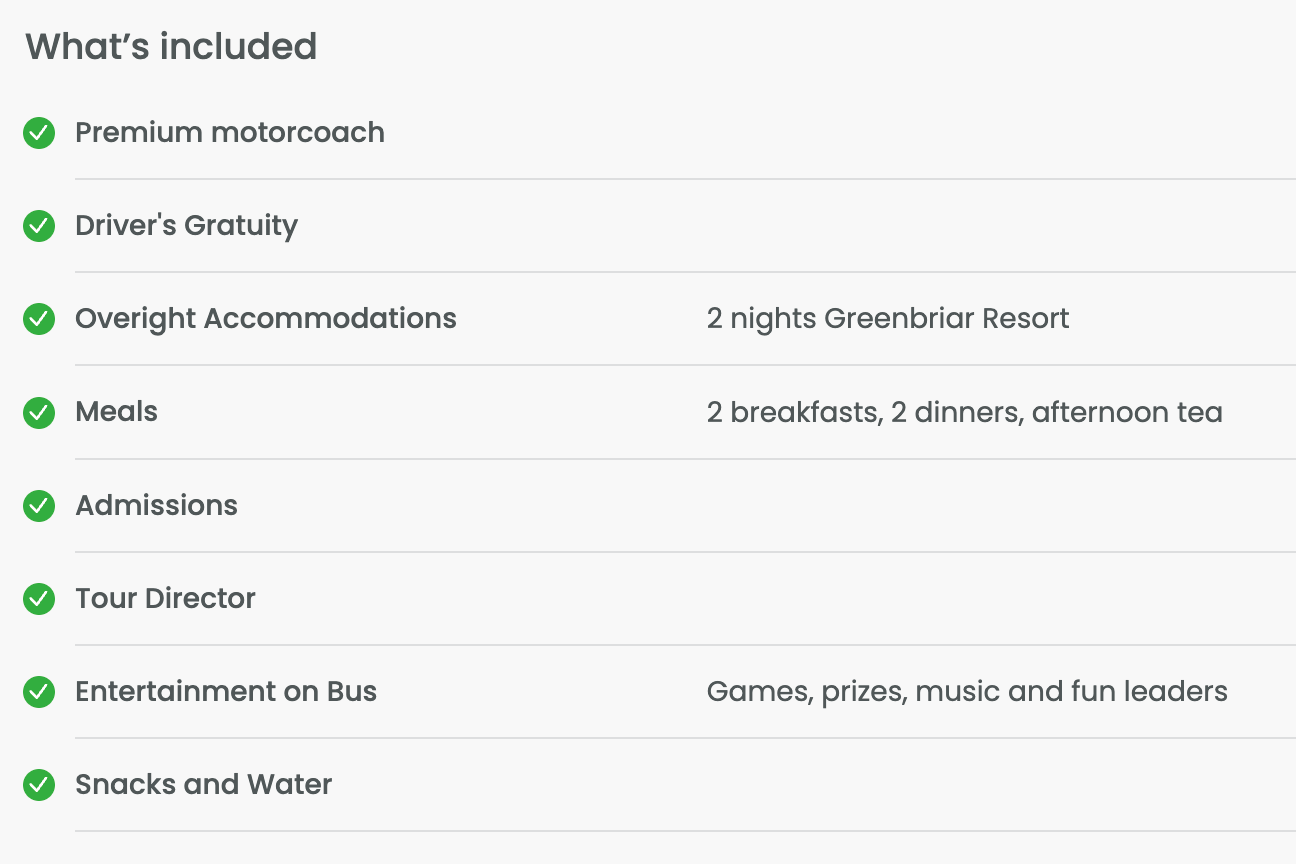Click green checkmark beside Premium motorcoach

pyautogui.click(x=39, y=133)
